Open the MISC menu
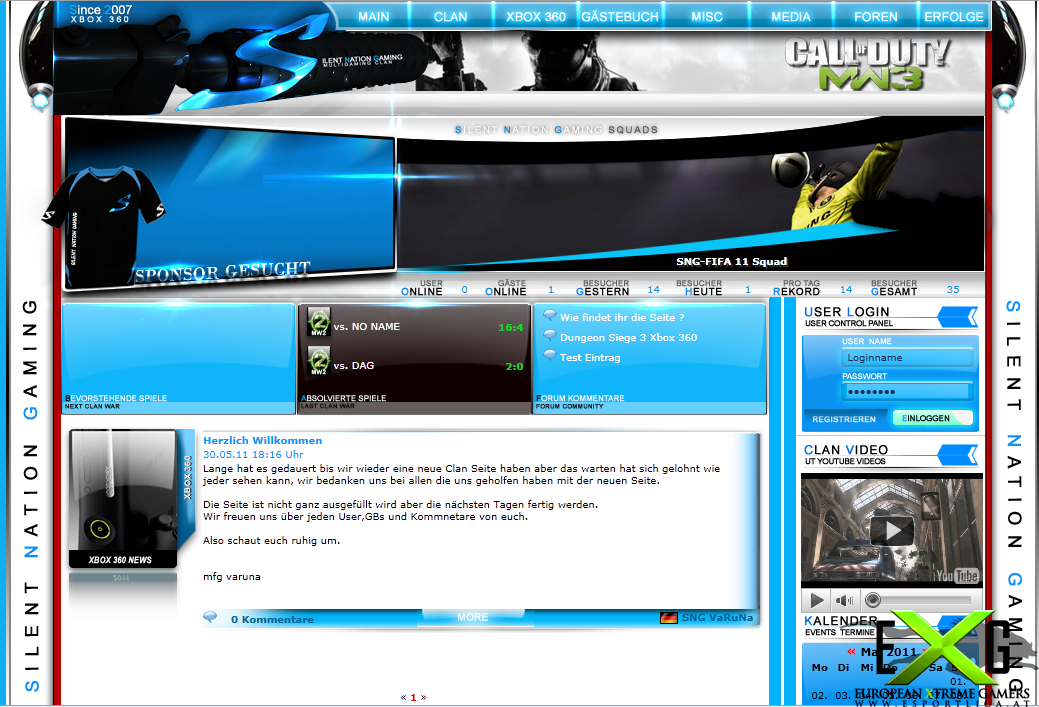 pyautogui.click(x=707, y=17)
